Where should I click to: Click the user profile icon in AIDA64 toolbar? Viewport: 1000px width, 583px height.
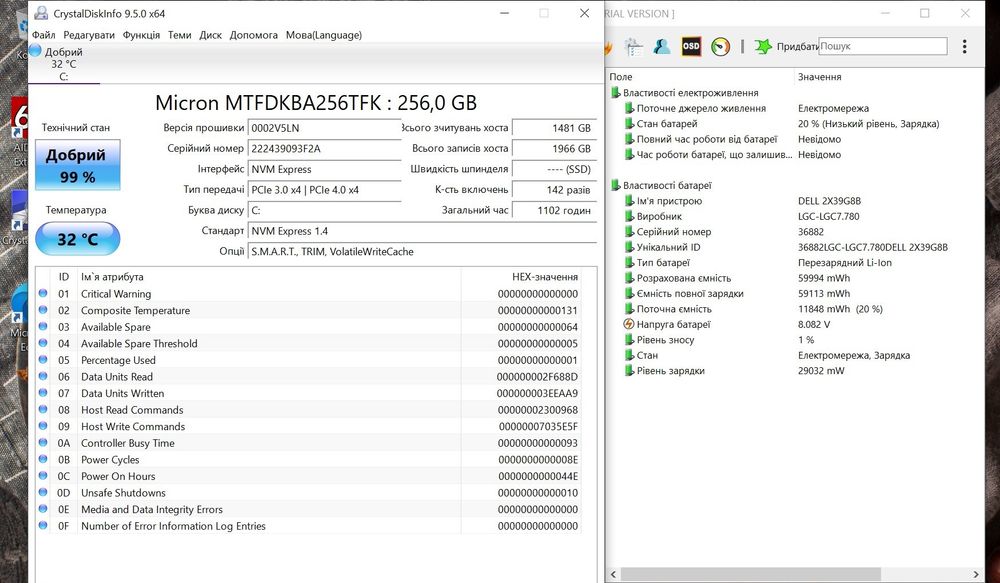coord(662,47)
